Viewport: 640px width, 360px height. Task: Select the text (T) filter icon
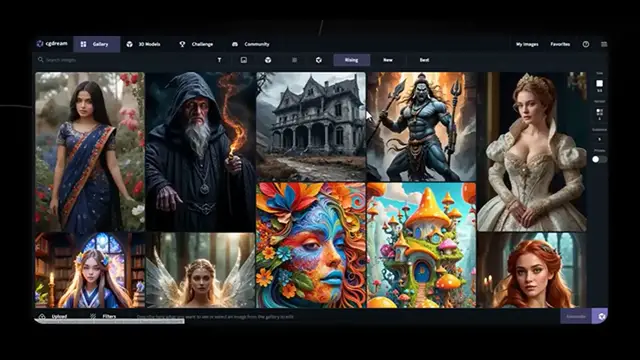(x=219, y=60)
